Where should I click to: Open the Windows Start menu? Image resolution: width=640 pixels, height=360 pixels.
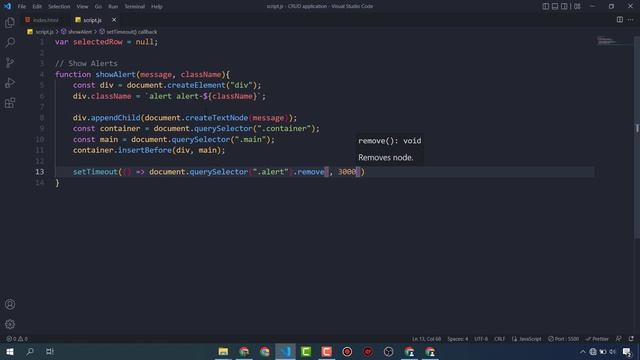pos(10,351)
